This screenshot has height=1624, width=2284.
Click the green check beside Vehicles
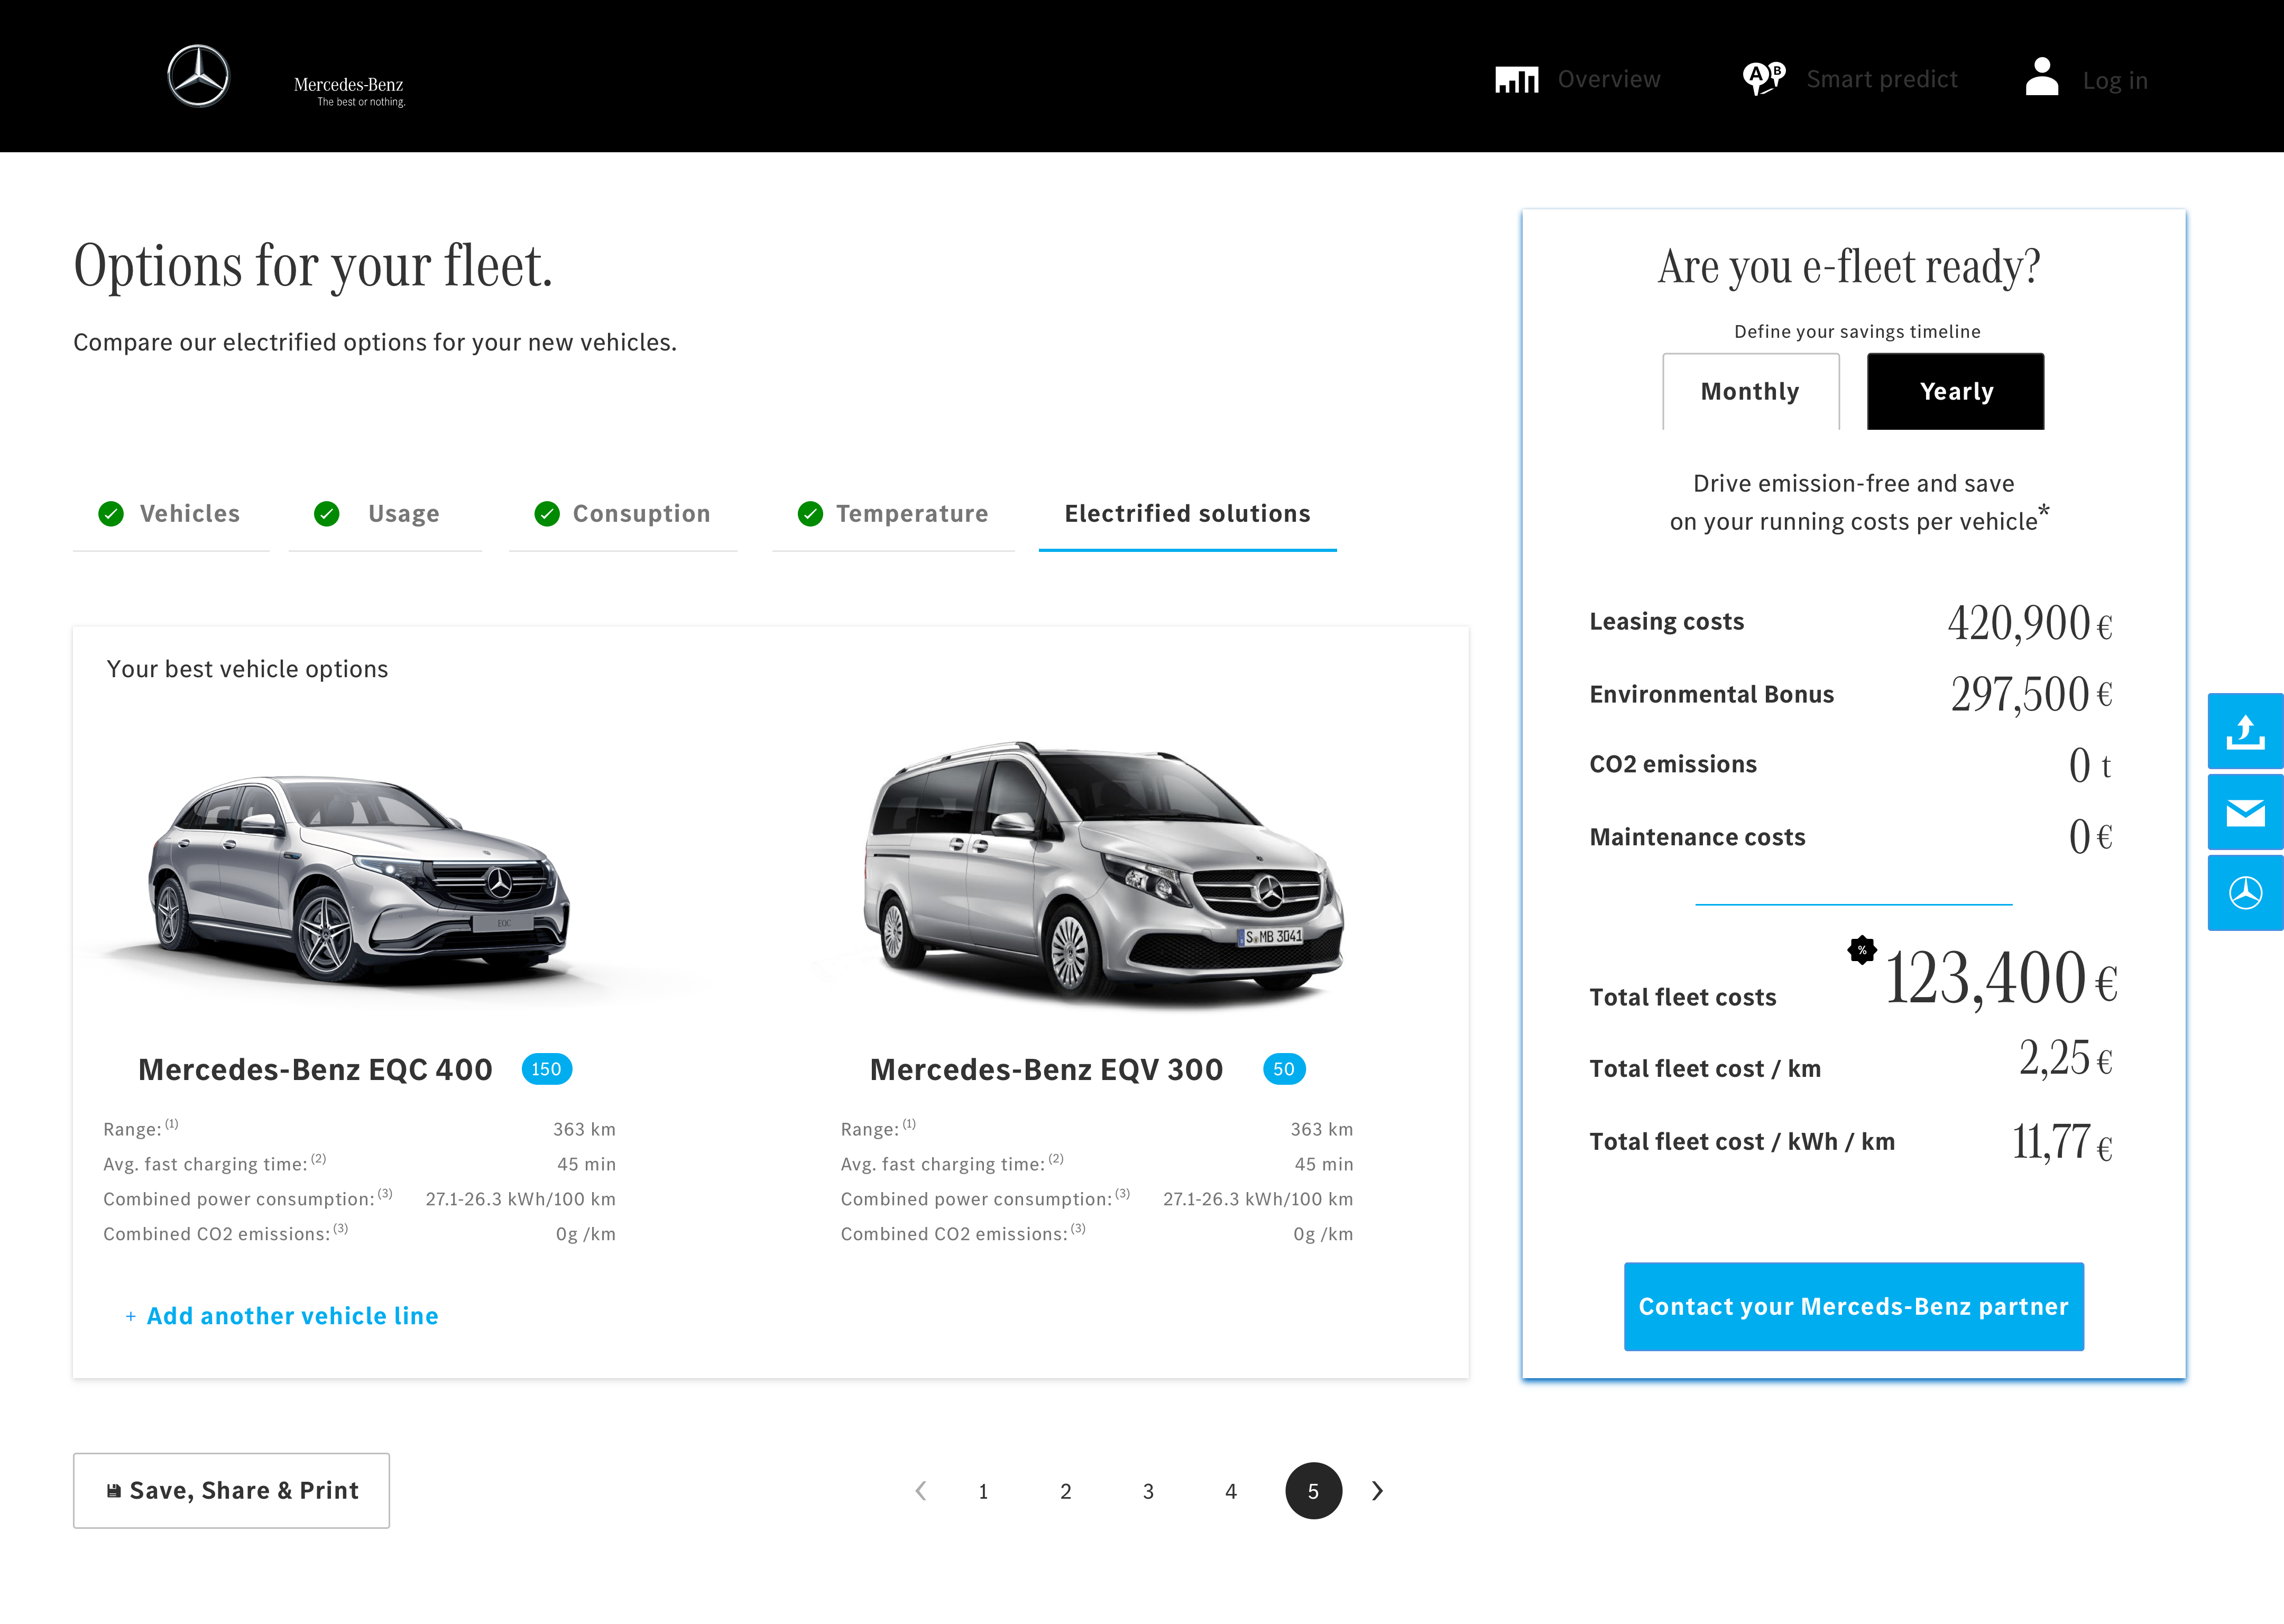click(111, 514)
